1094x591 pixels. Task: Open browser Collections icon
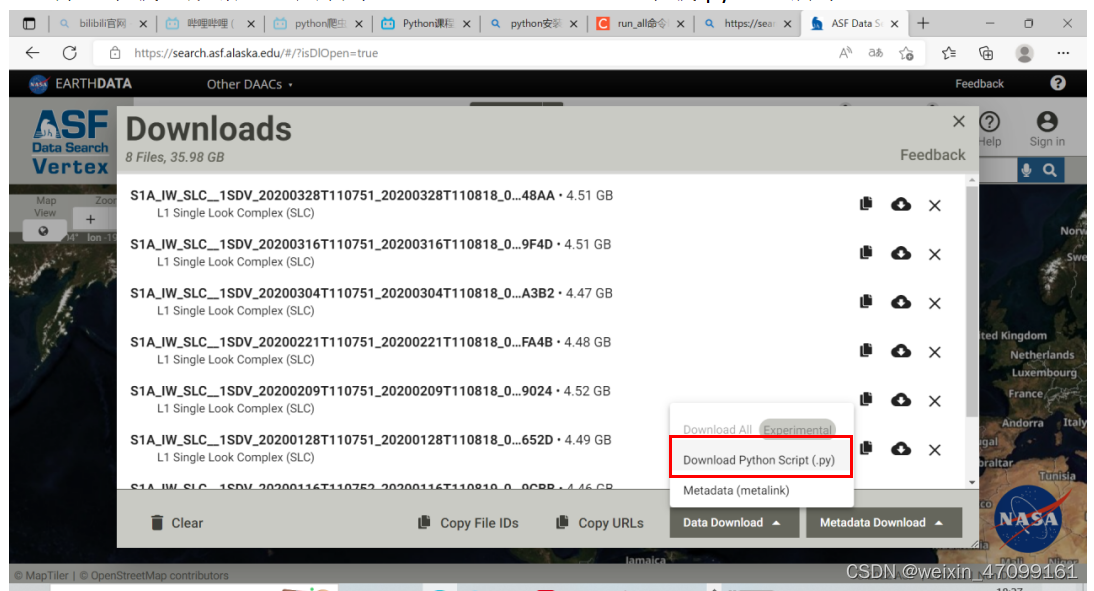(x=986, y=53)
